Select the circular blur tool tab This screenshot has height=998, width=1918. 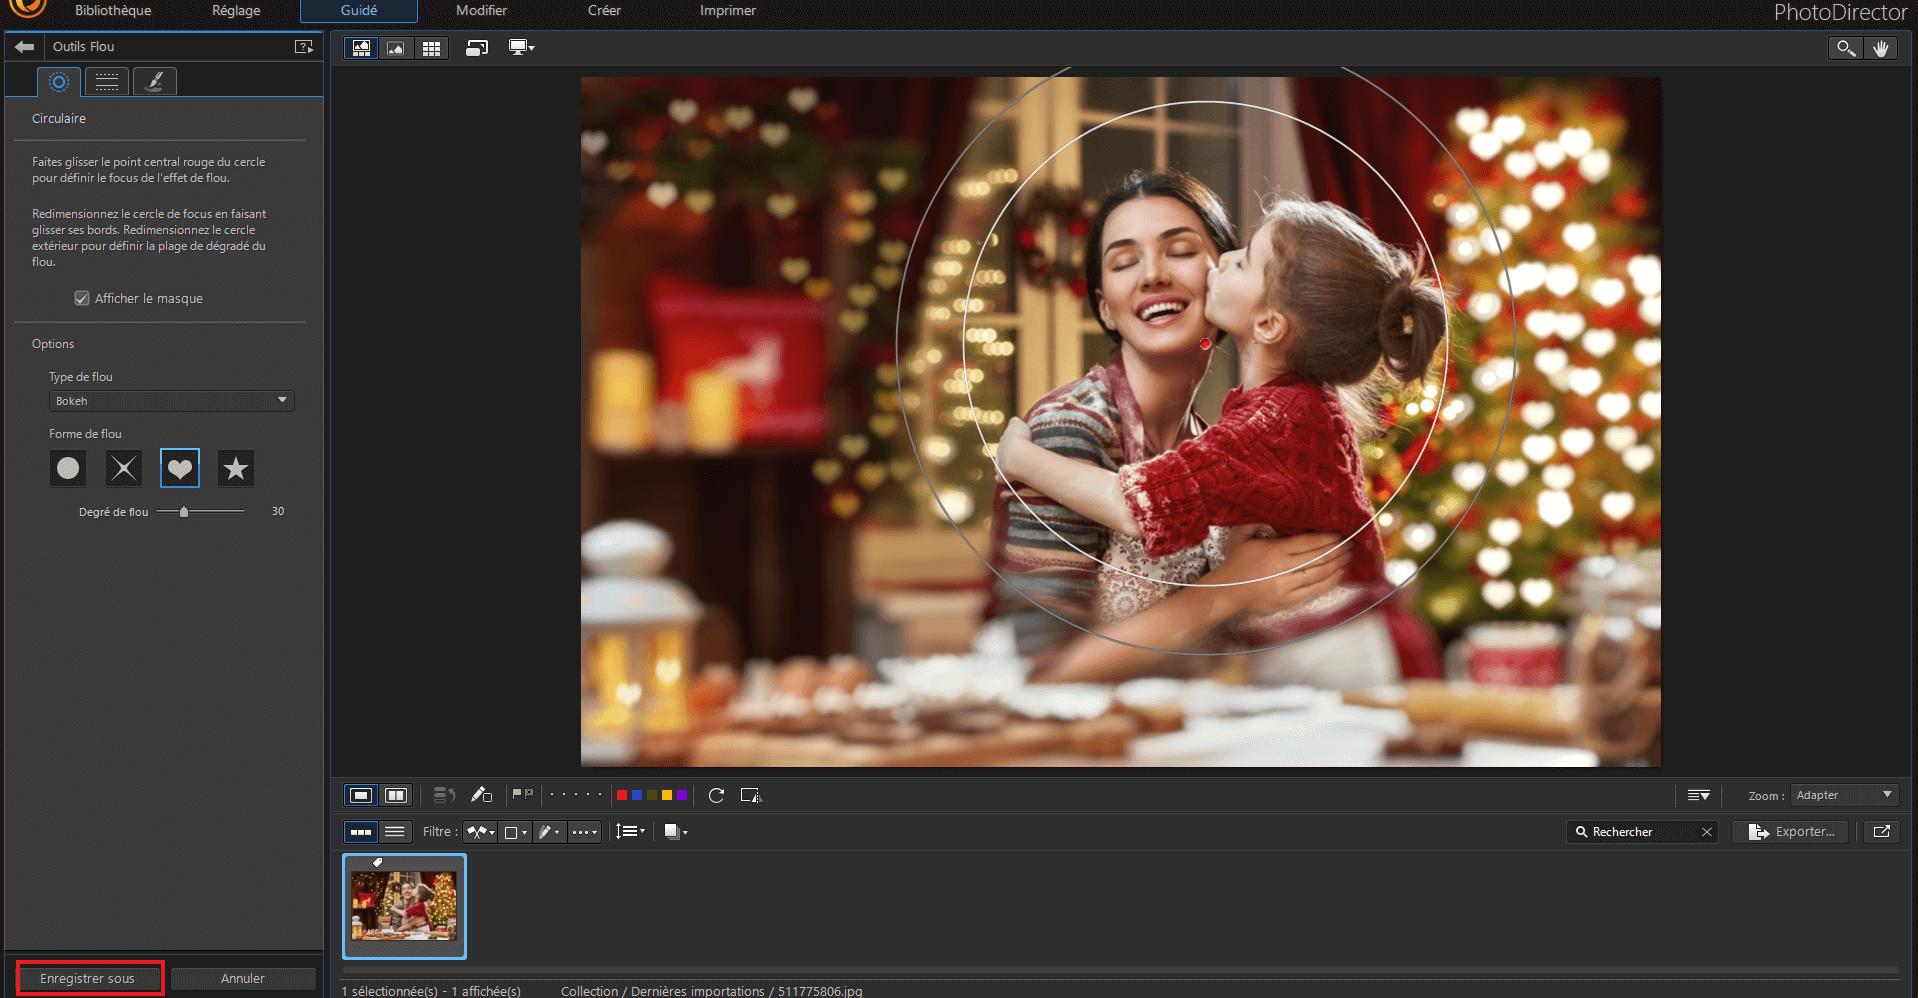(x=58, y=82)
